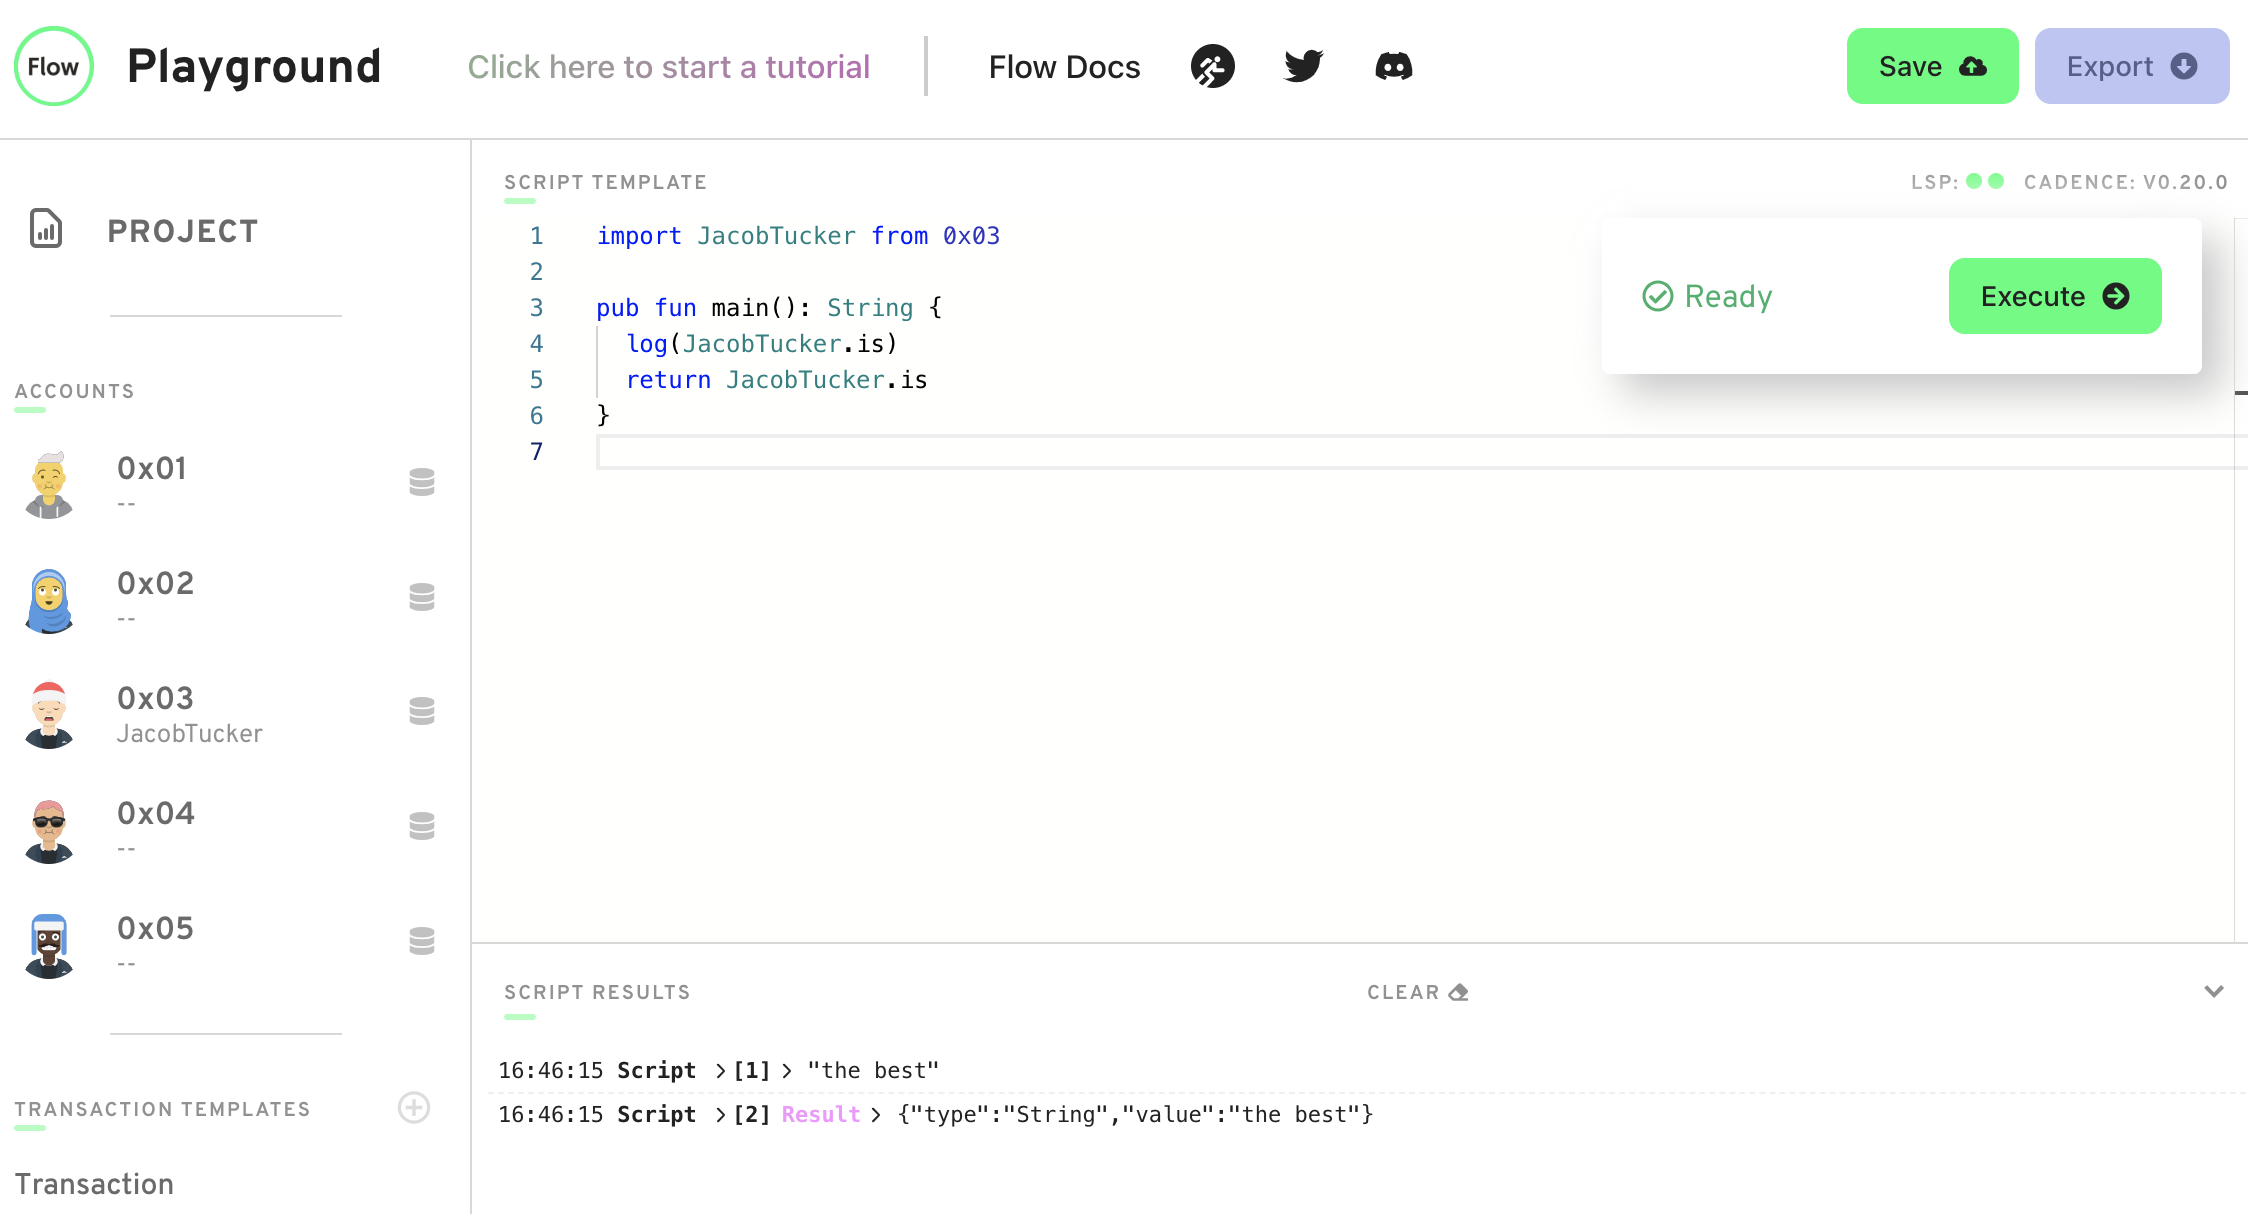Click here to start a tutorial
This screenshot has height=1214, width=2248.
(x=669, y=66)
